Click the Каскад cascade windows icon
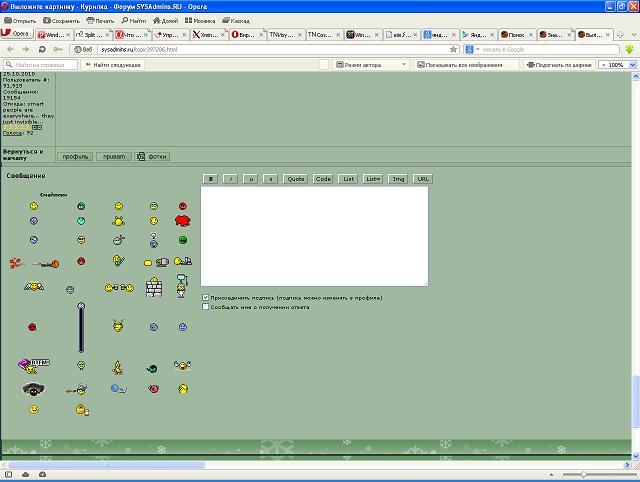This screenshot has height=482, width=640. tap(226, 20)
